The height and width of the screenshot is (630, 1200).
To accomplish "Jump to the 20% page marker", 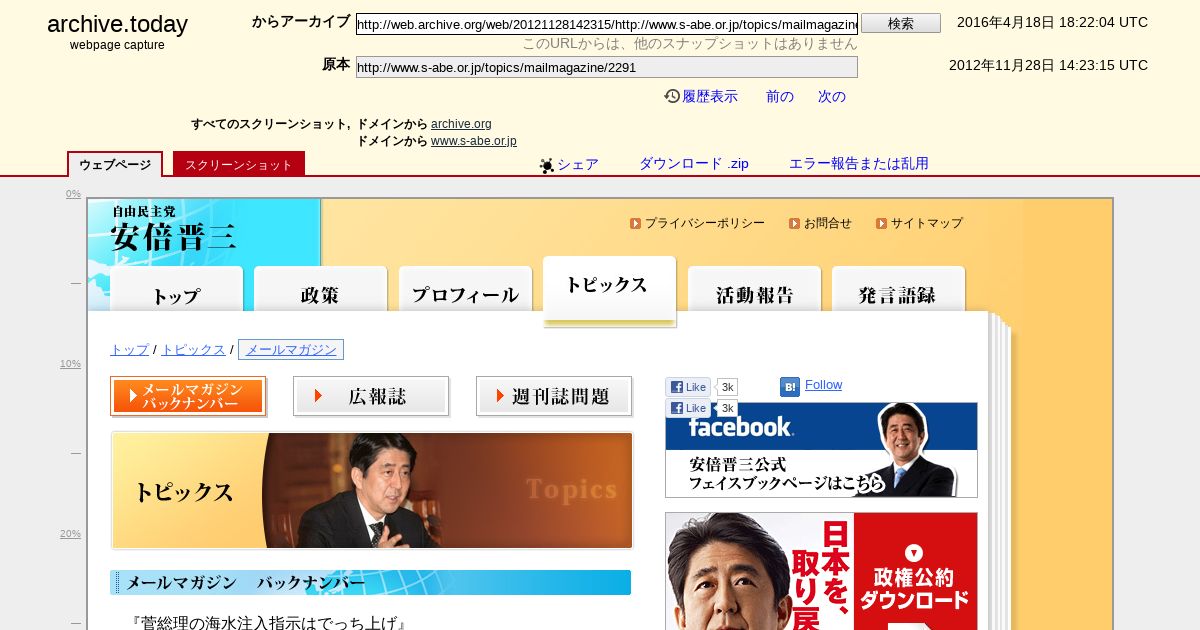I will click(70, 534).
